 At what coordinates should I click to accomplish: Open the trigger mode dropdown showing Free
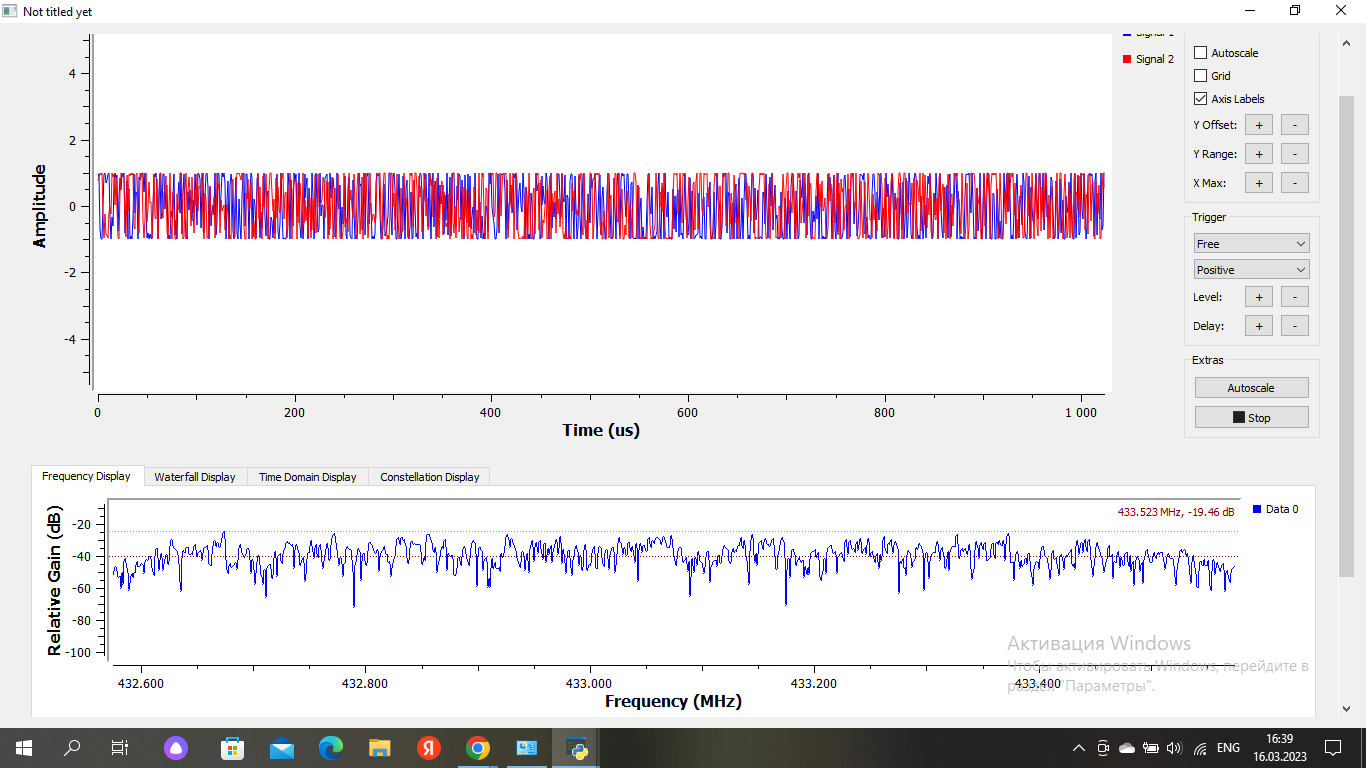tap(1251, 244)
